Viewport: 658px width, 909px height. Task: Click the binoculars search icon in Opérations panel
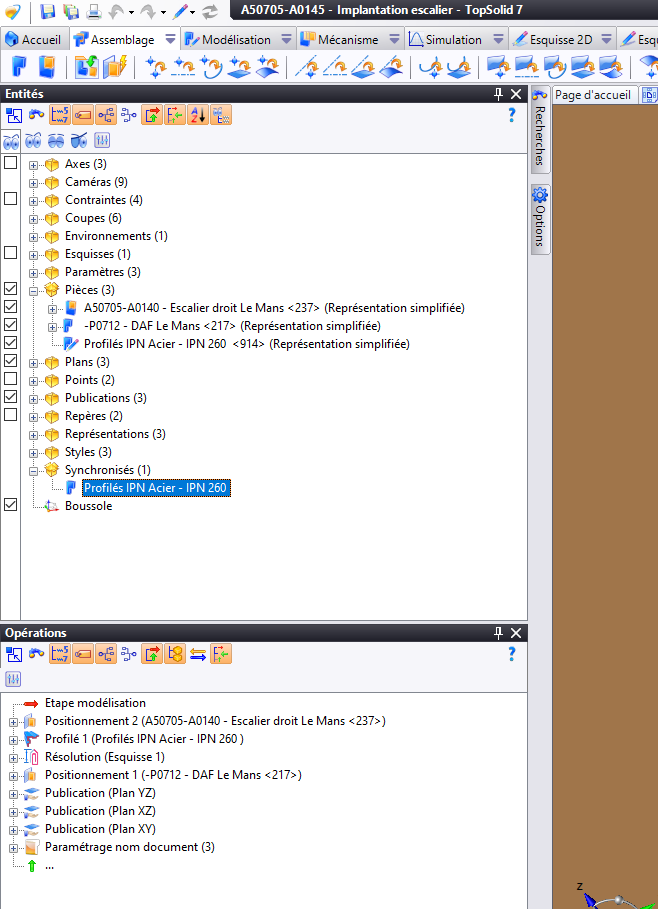tap(37, 654)
